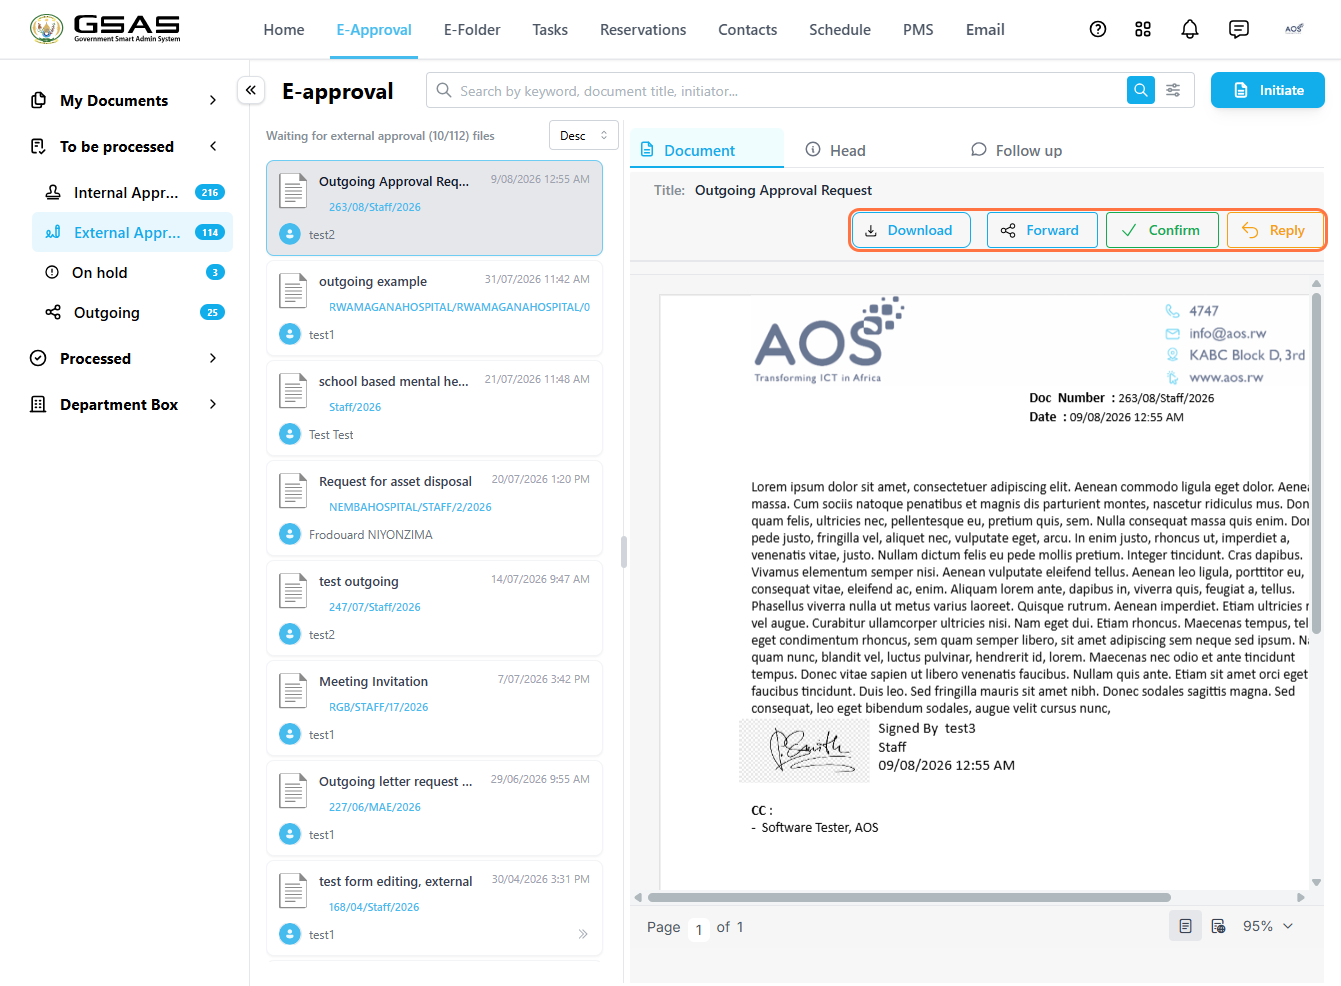Open PMS in top navigation

pos(918,30)
